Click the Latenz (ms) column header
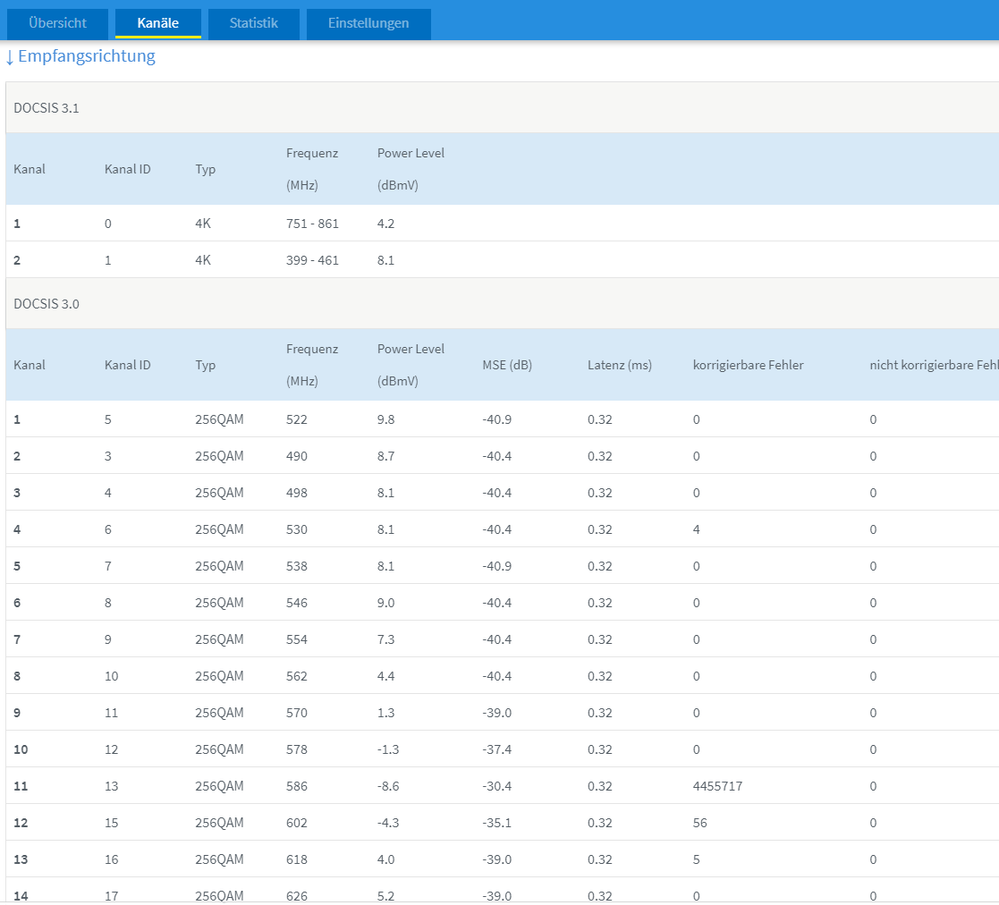The width and height of the screenshot is (999, 905). [x=619, y=365]
